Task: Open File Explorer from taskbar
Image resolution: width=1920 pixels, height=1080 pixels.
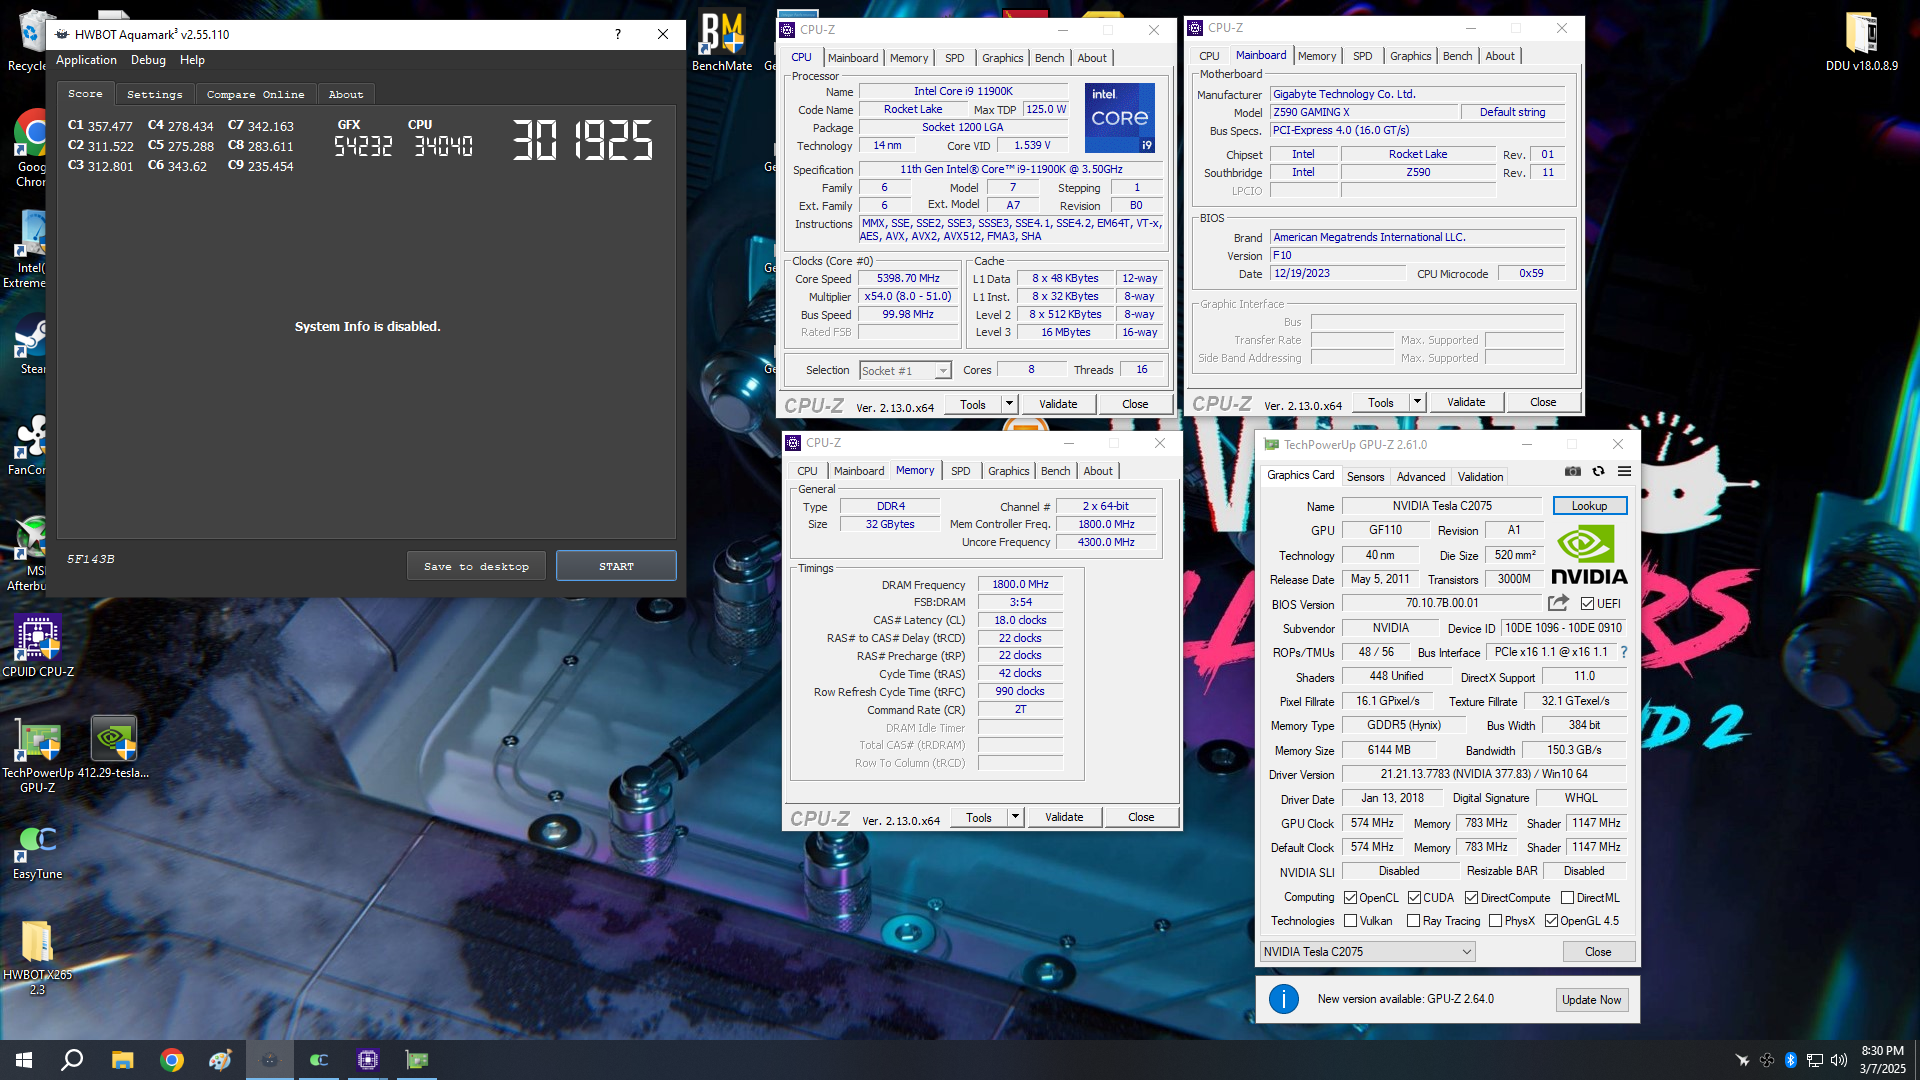Action: [x=122, y=1060]
